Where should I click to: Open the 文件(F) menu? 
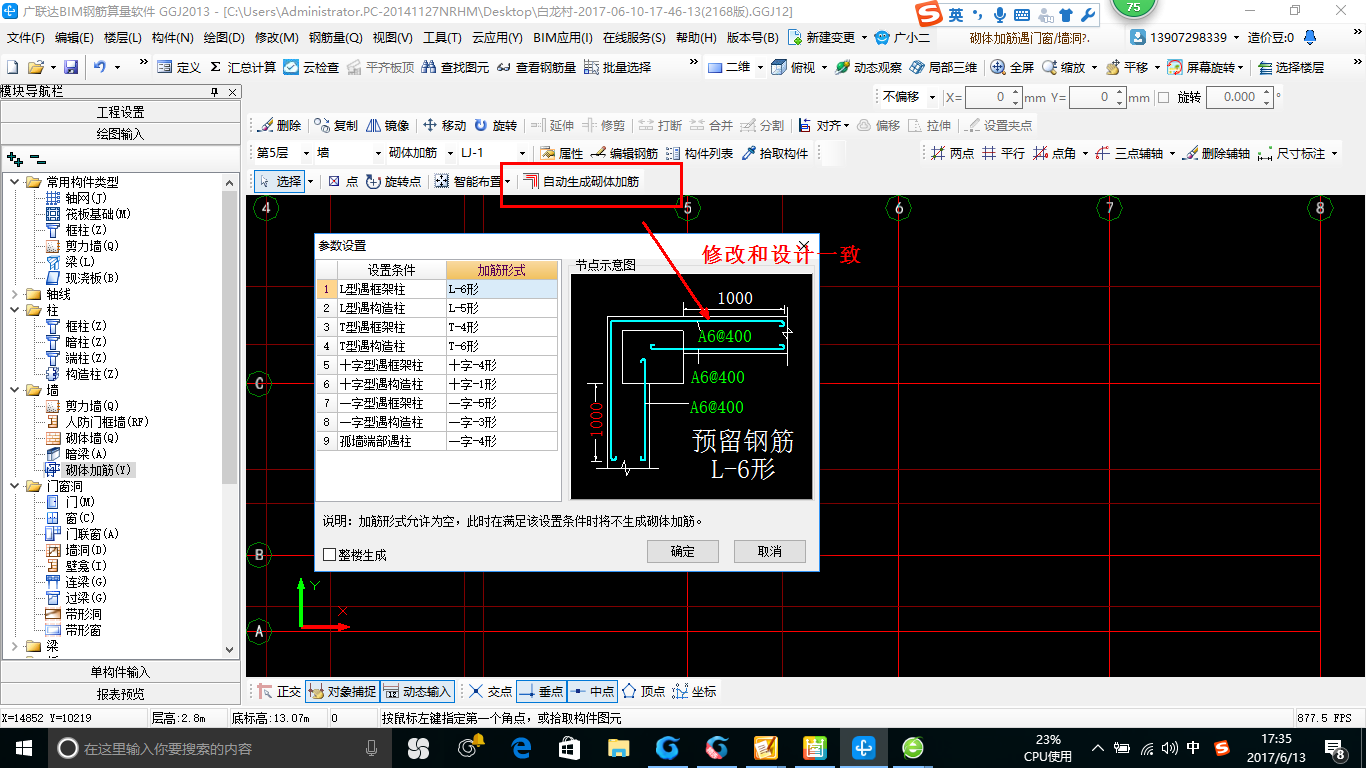[x=26, y=38]
